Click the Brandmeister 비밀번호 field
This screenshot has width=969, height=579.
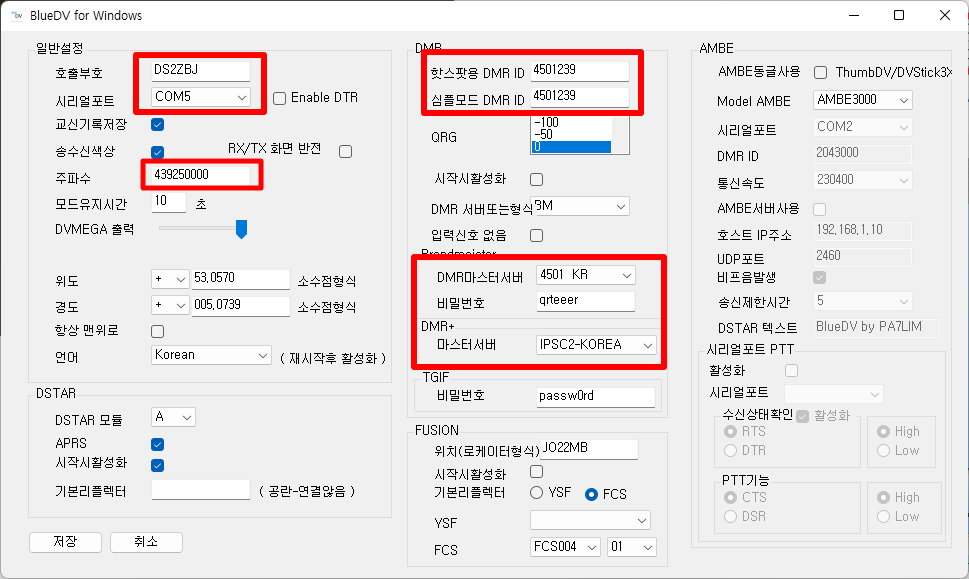586,302
